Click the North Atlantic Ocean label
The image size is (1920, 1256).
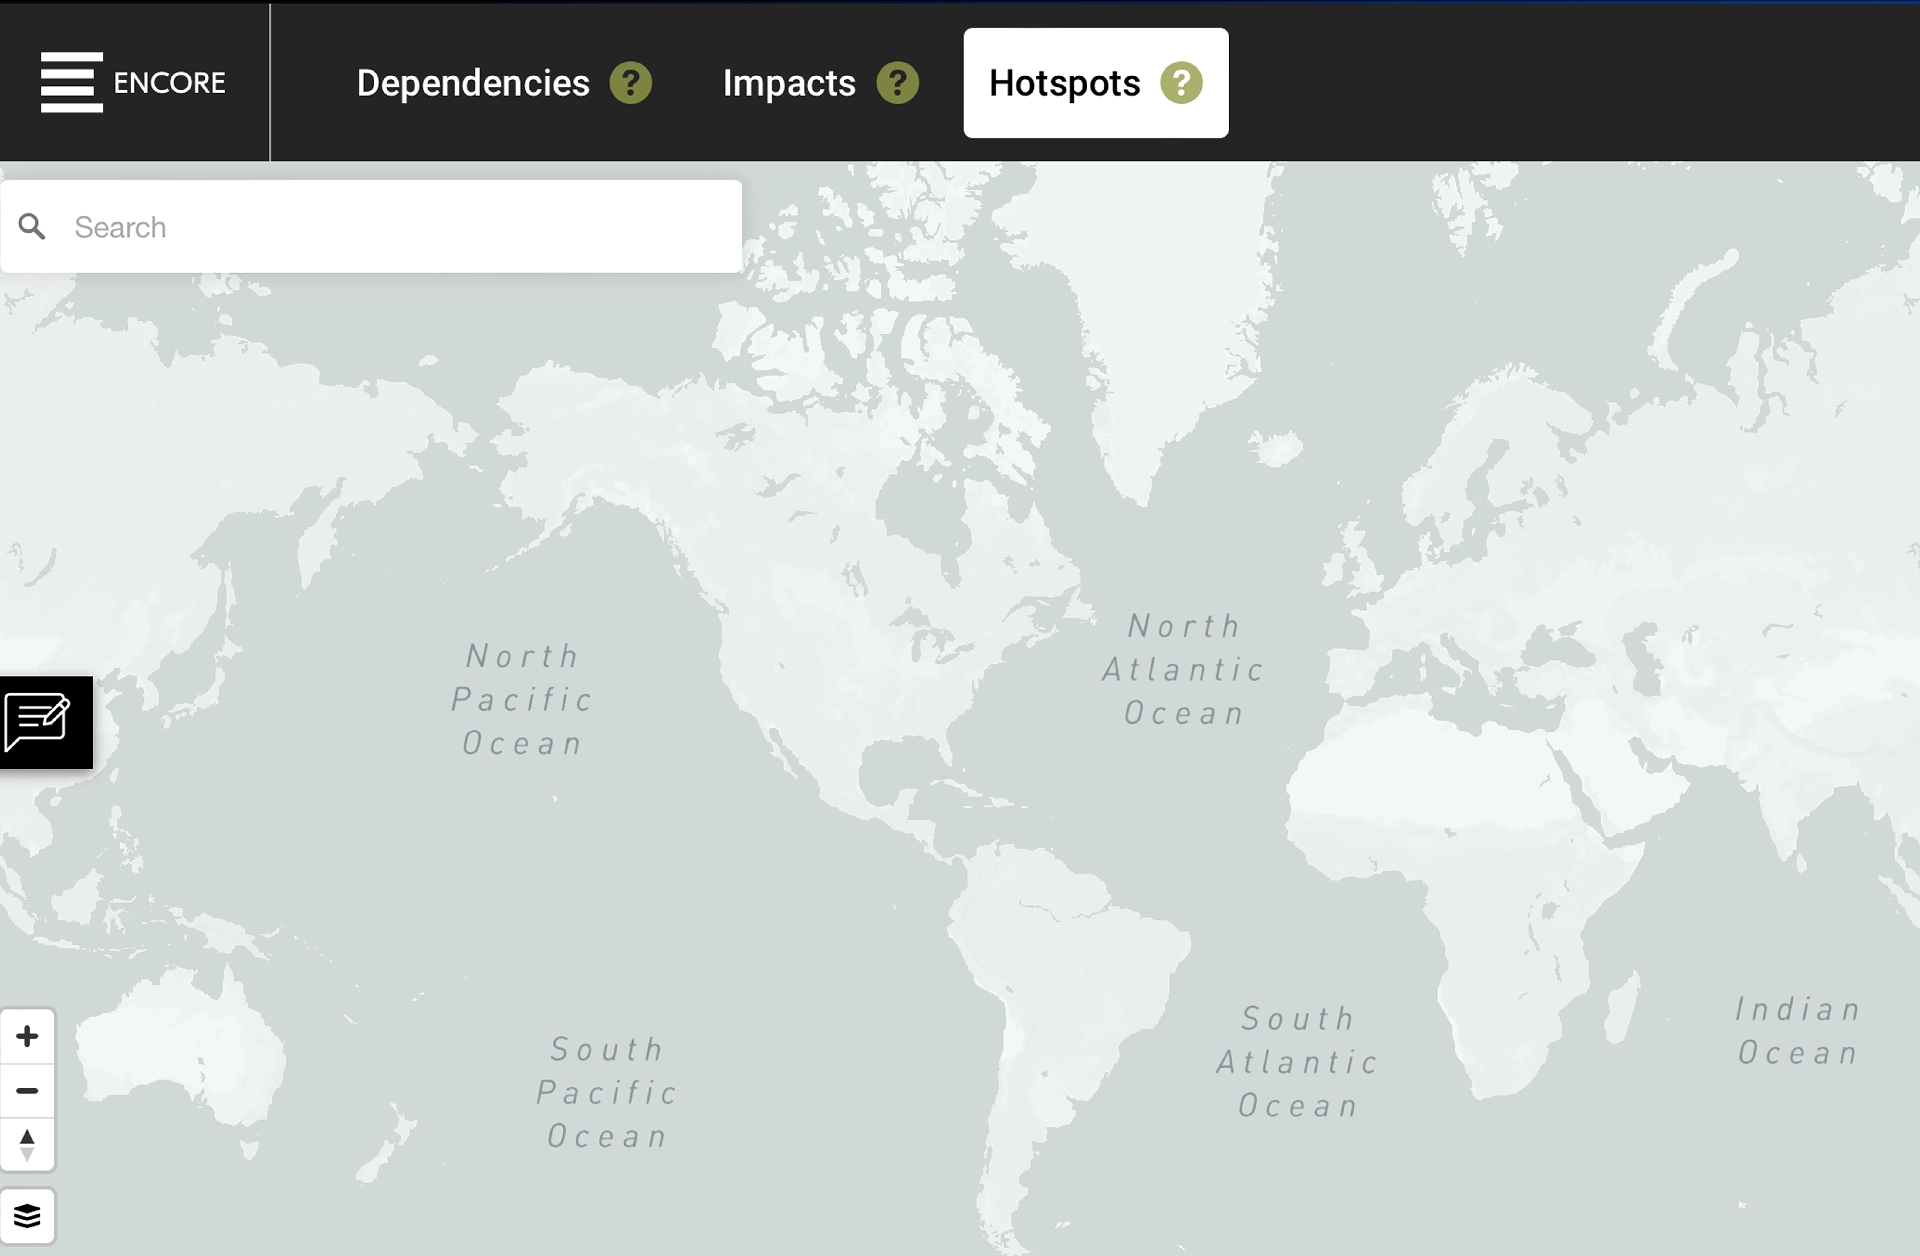(1184, 669)
